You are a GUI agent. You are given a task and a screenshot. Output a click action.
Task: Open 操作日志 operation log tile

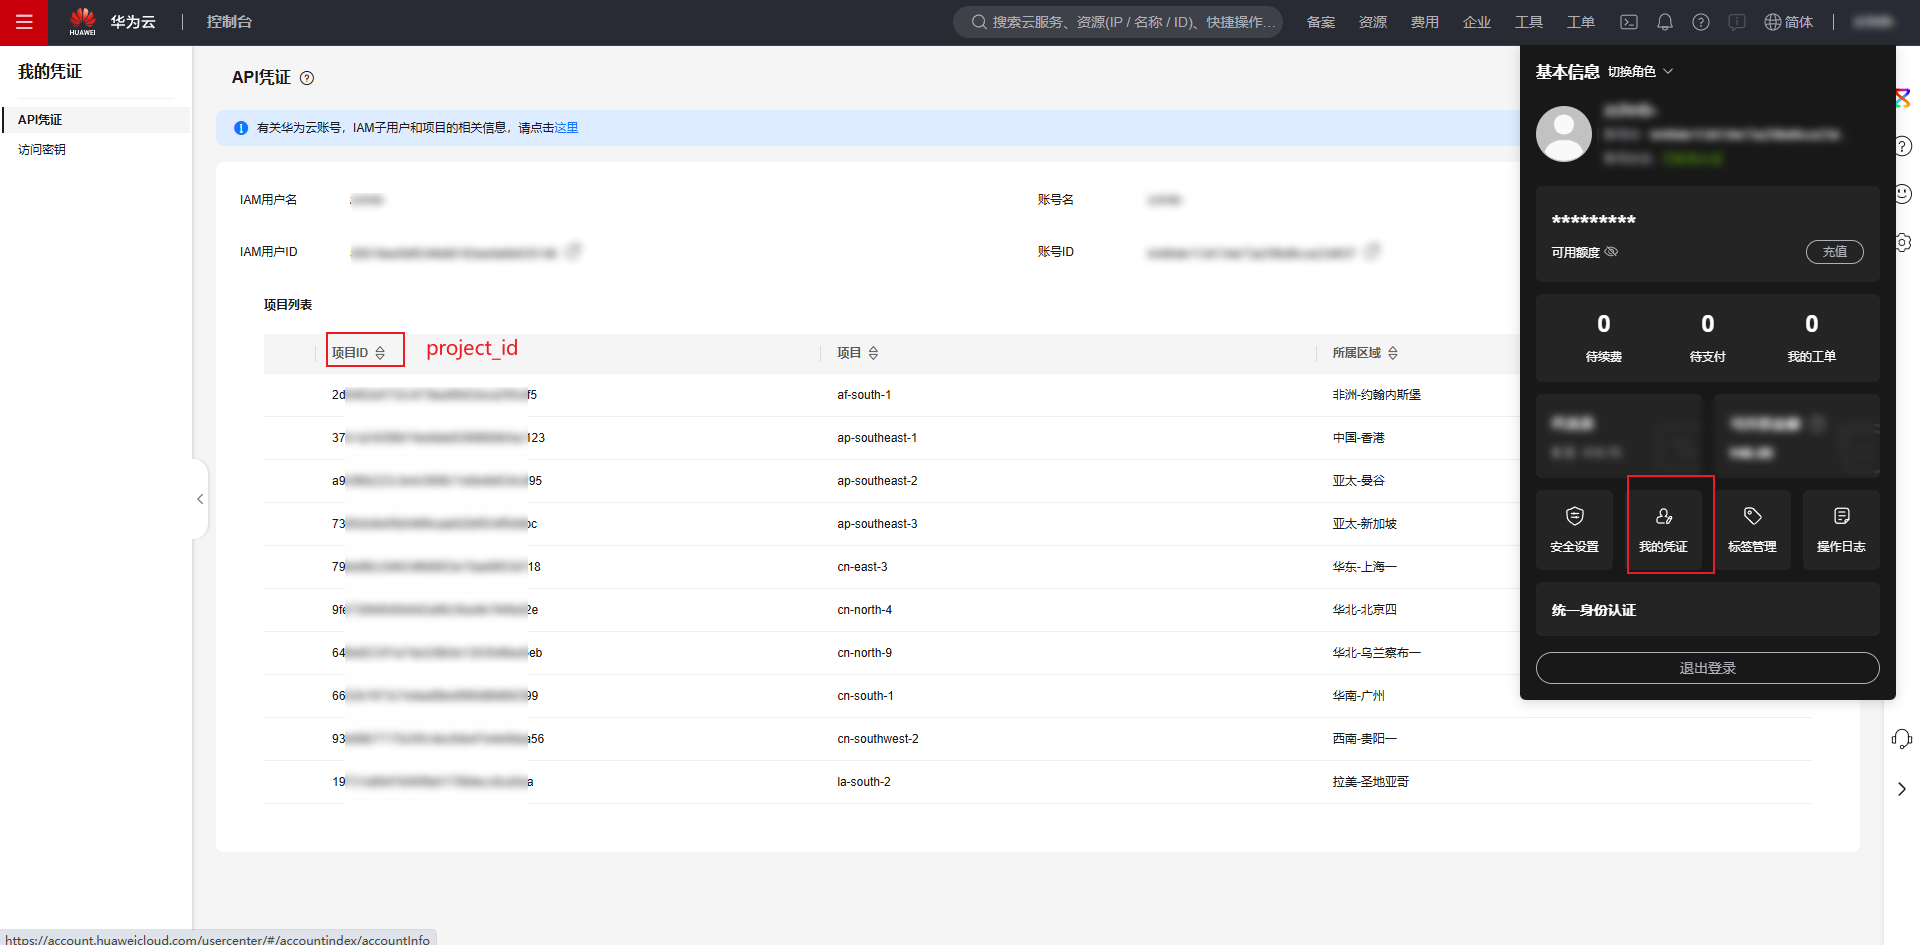click(x=1841, y=528)
